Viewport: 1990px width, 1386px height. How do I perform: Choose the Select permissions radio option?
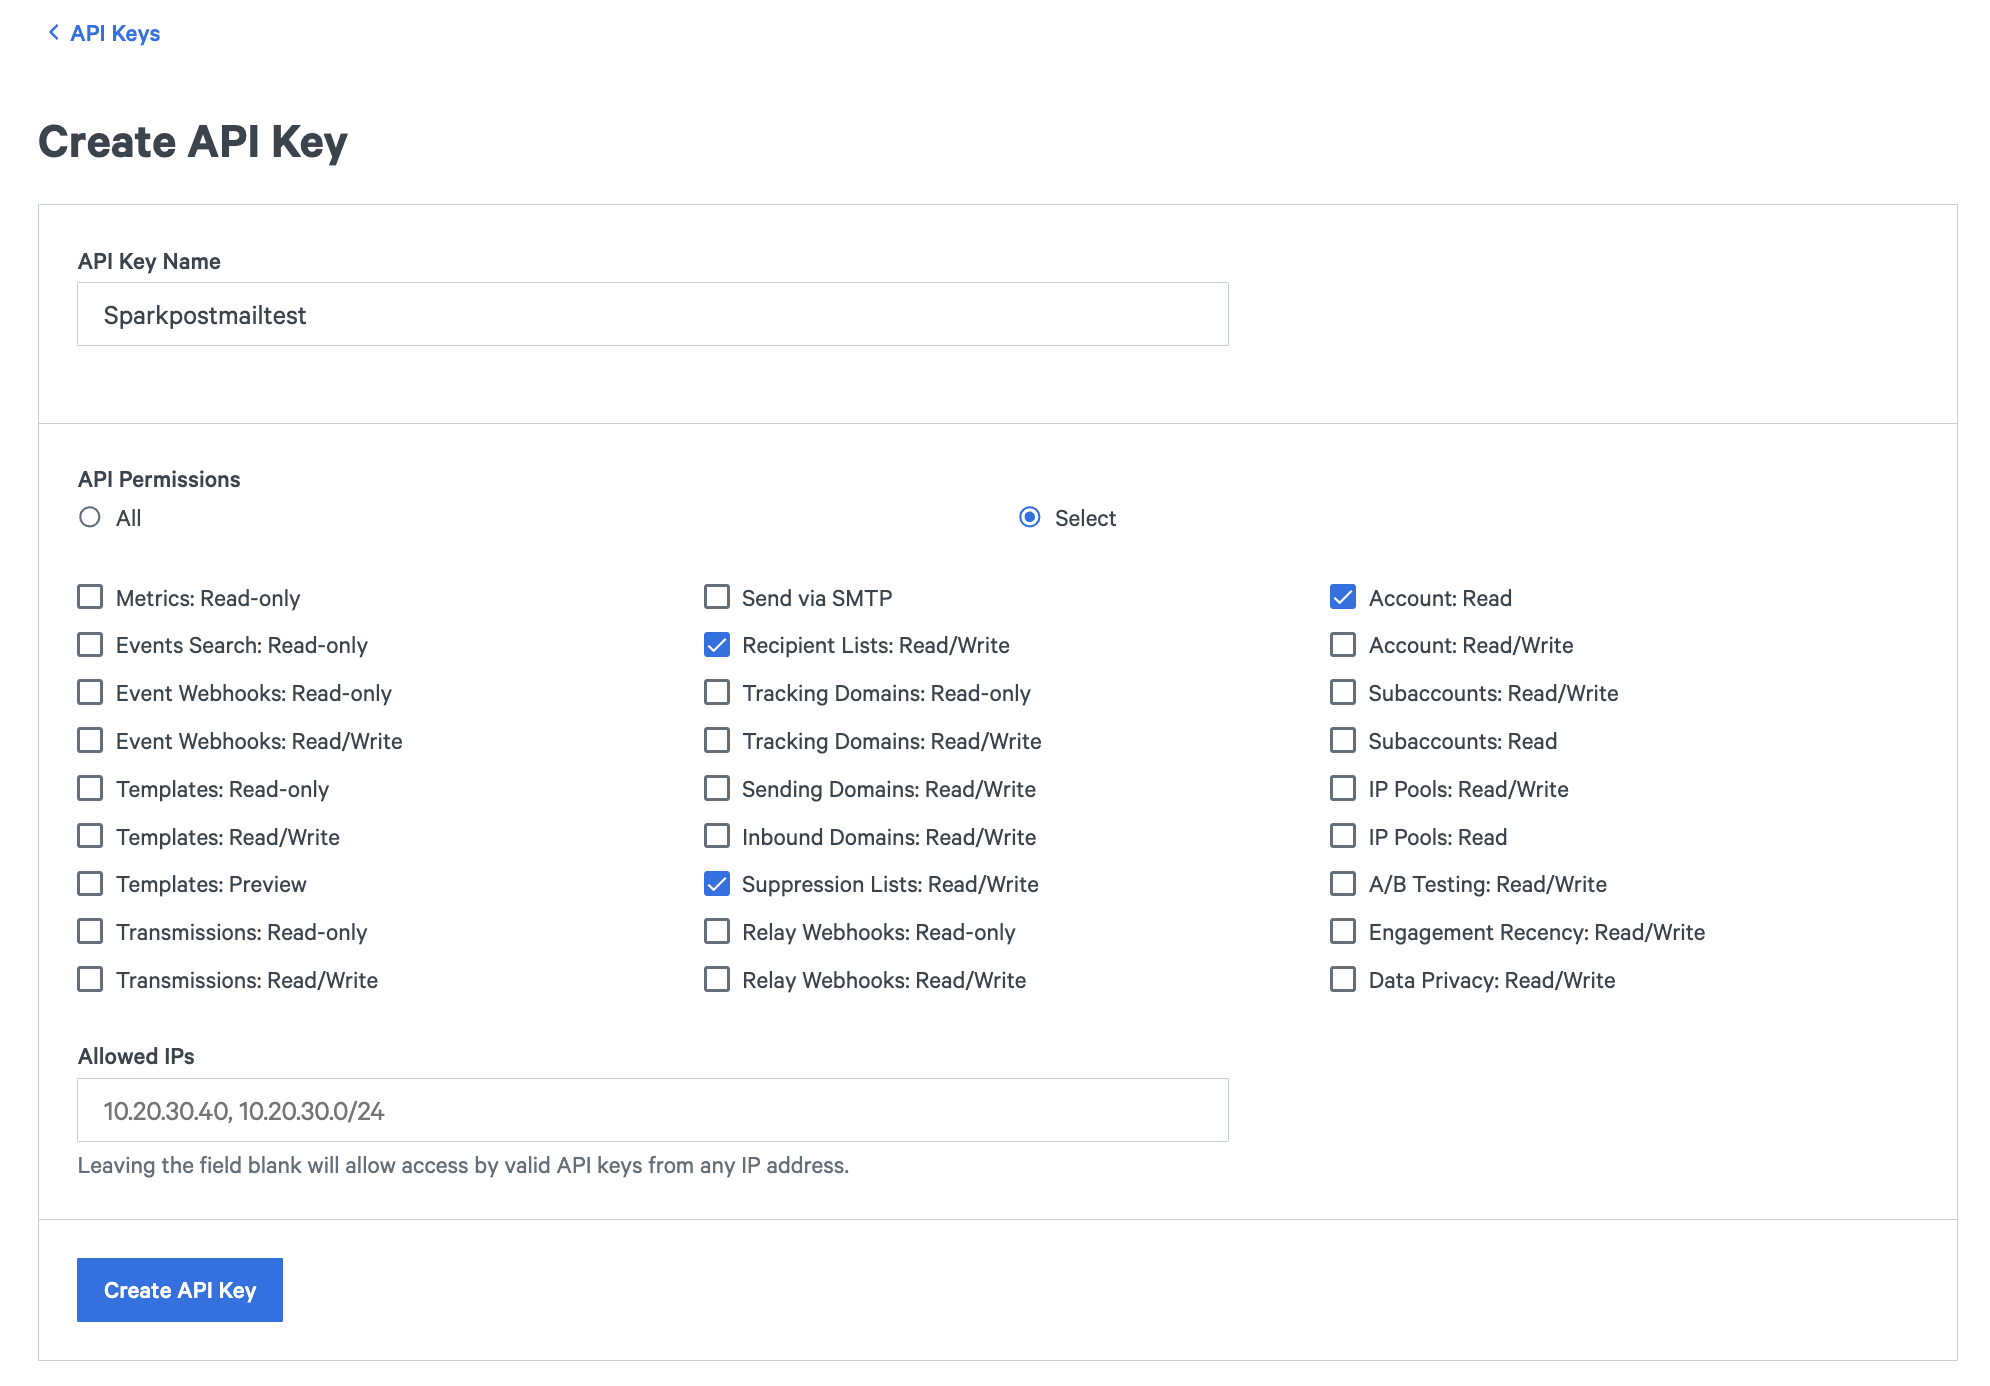pos(1029,517)
